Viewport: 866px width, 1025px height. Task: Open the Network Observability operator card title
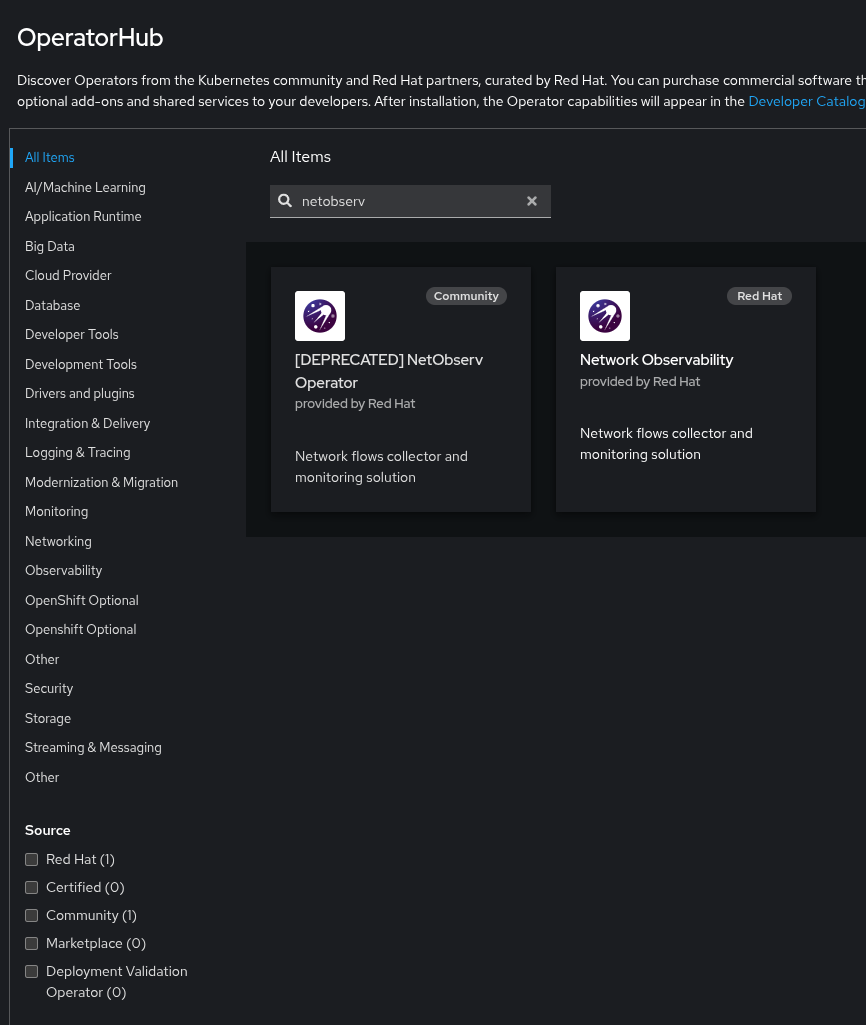[656, 360]
